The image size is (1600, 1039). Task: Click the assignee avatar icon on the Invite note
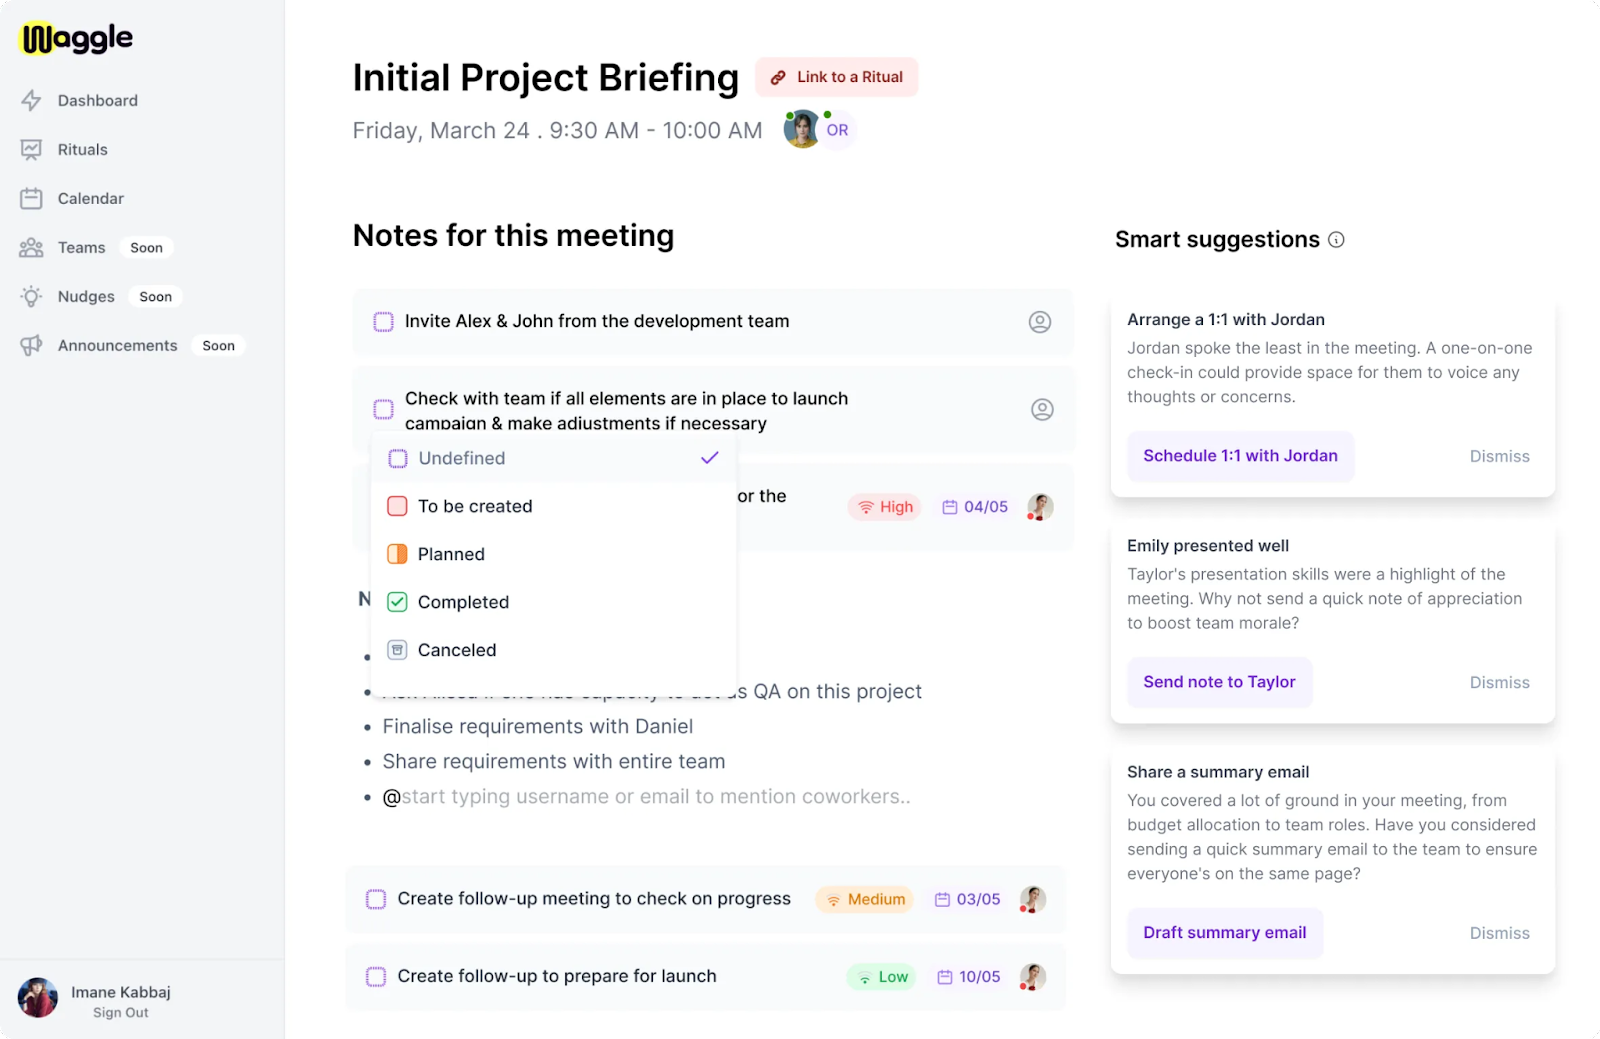coord(1040,322)
